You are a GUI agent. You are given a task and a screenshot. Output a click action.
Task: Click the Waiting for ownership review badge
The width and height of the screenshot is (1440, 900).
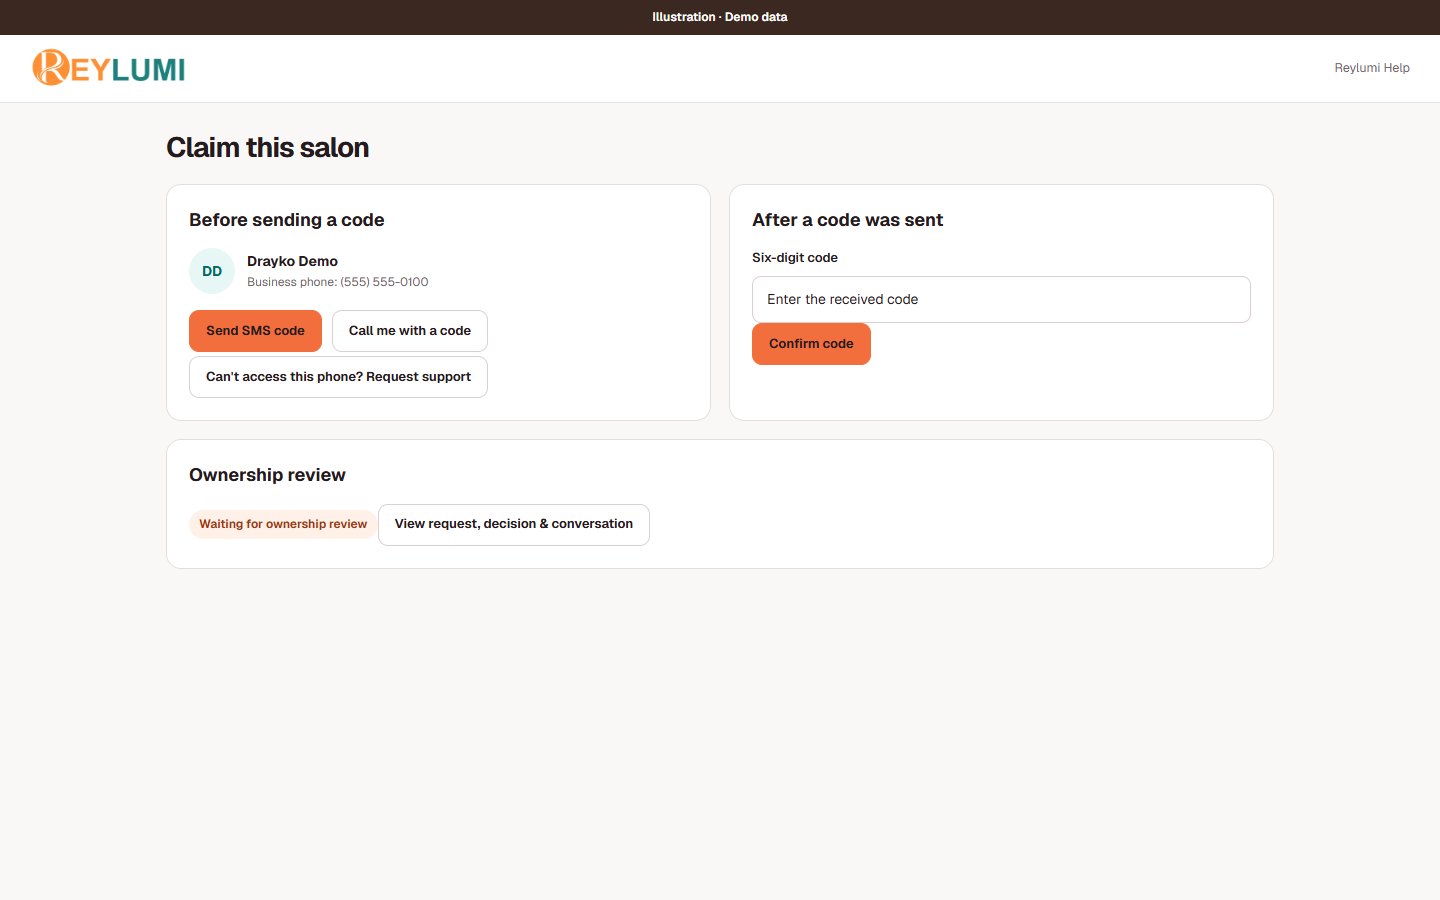pyautogui.click(x=283, y=524)
